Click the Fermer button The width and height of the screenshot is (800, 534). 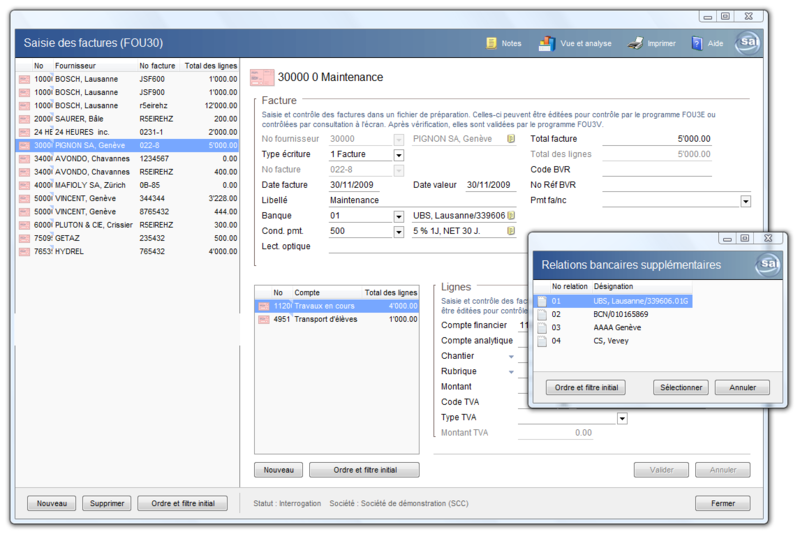point(722,503)
